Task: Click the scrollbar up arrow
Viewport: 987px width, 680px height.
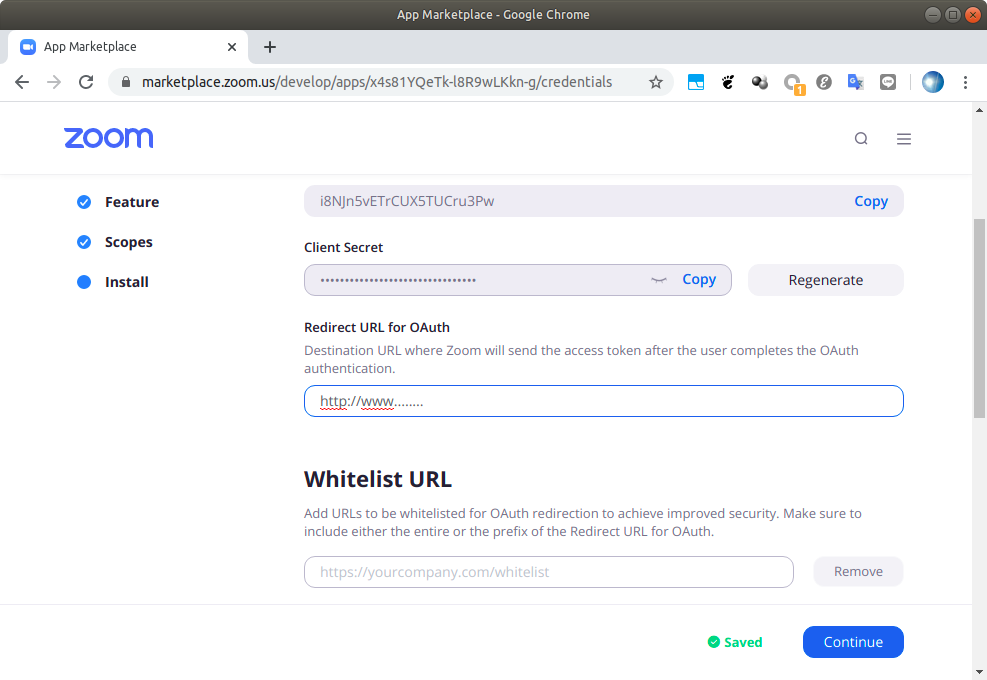Action: pyautogui.click(x=979, y=110)
